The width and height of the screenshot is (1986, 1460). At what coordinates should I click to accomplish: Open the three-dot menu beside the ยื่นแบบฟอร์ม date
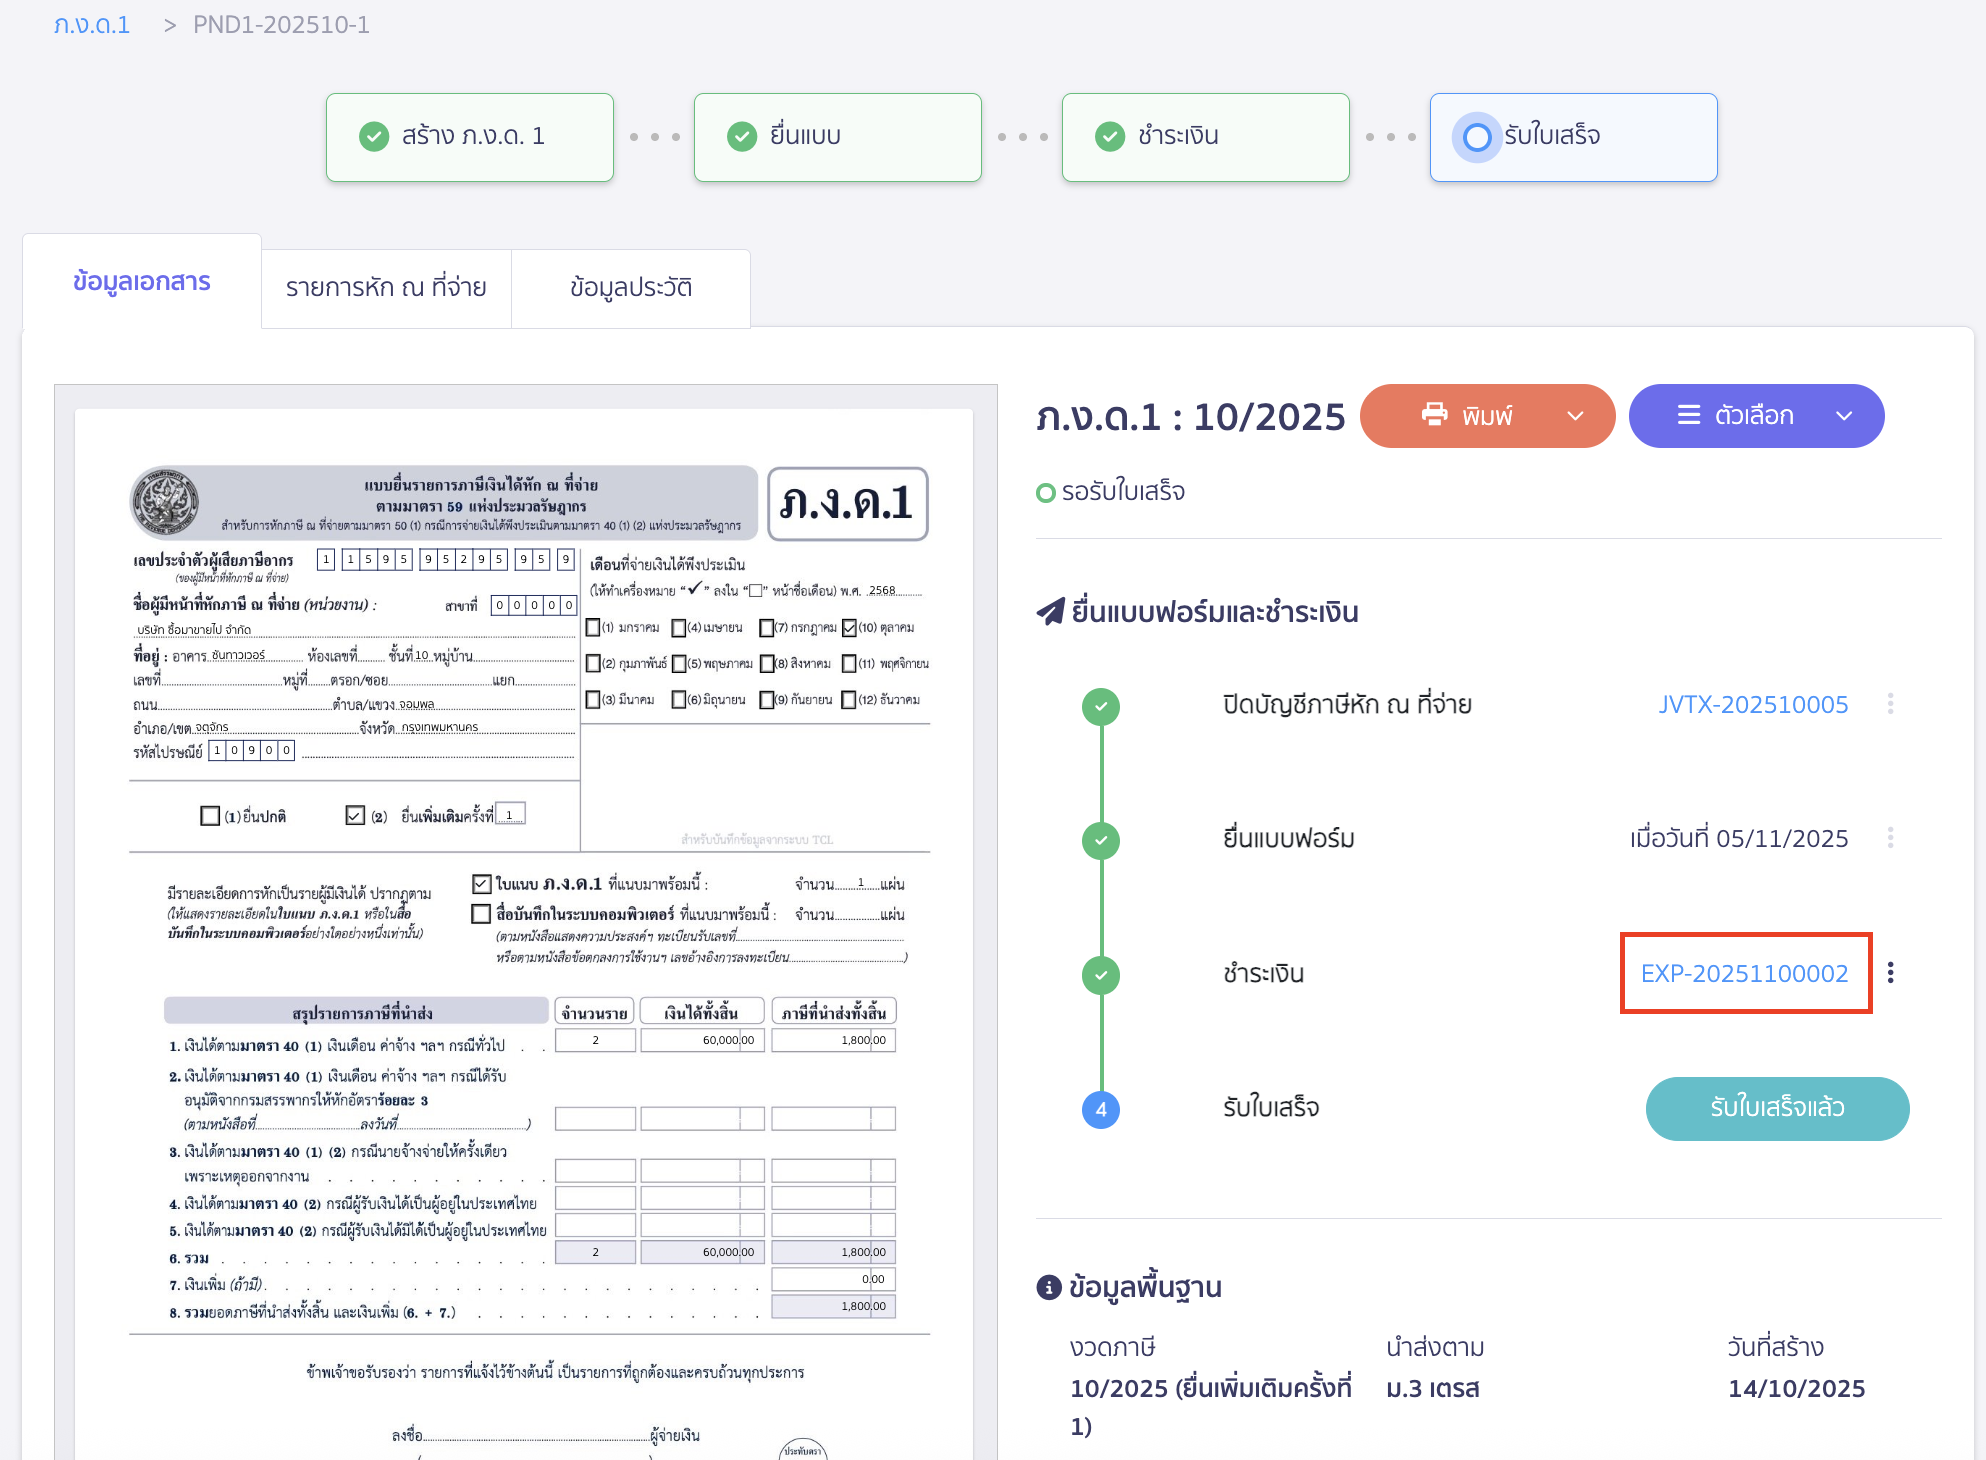pos(1892,838)
